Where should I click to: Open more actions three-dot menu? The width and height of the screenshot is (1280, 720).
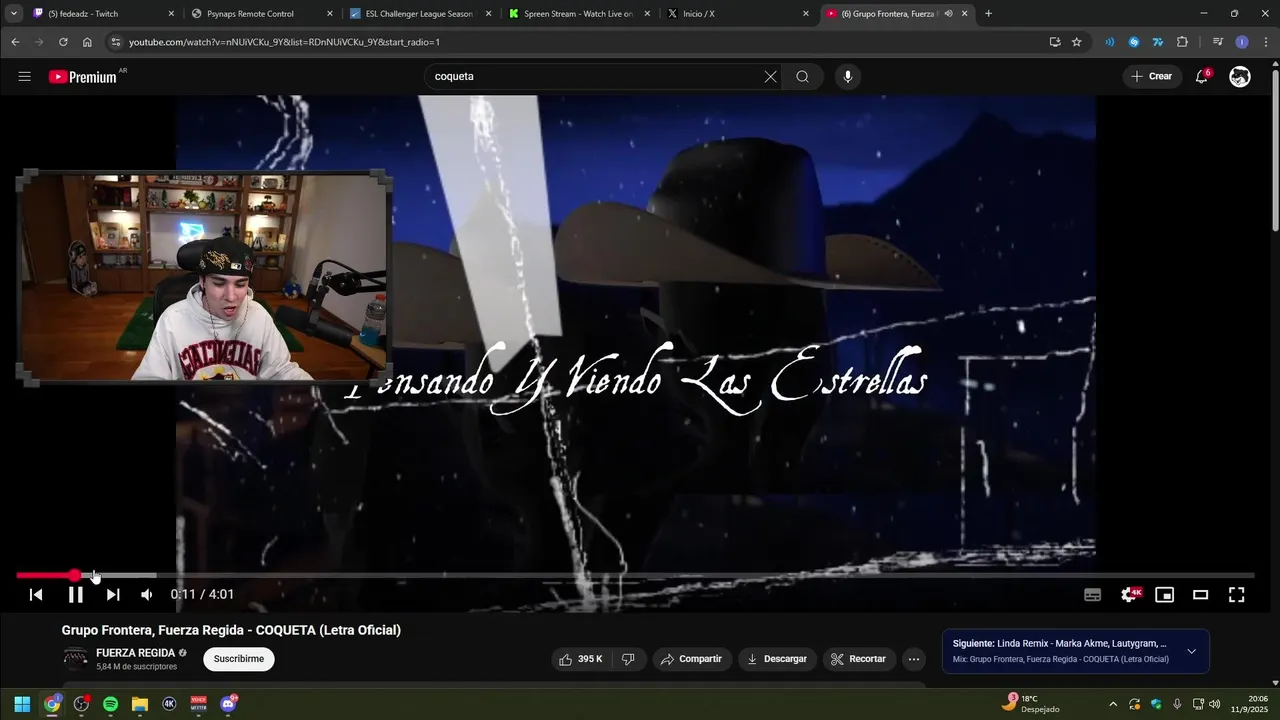[913, 659]
